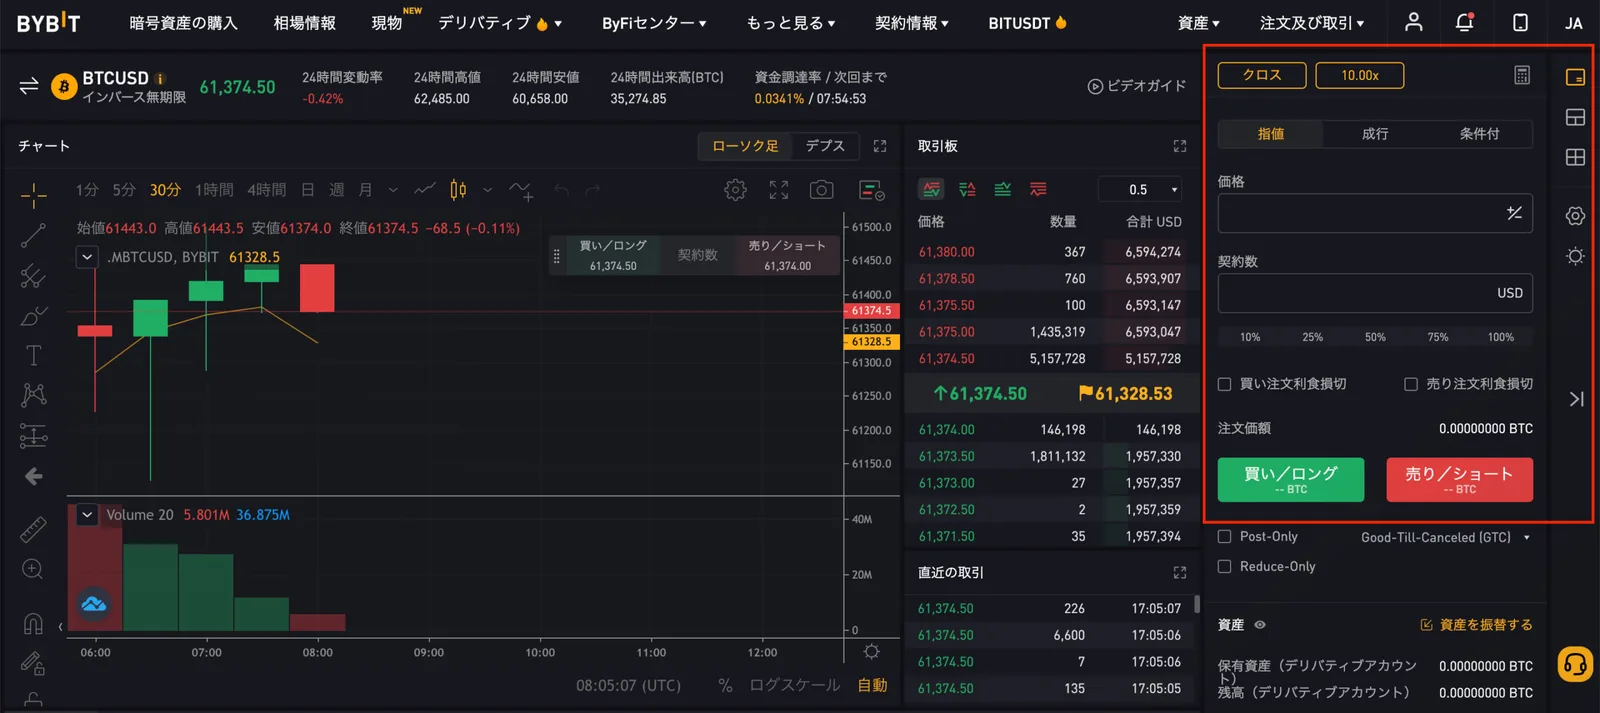This screenshot has height=713, width=1600.
Task: Click the 買い/ロング buy button
Action: point(1291,480)
